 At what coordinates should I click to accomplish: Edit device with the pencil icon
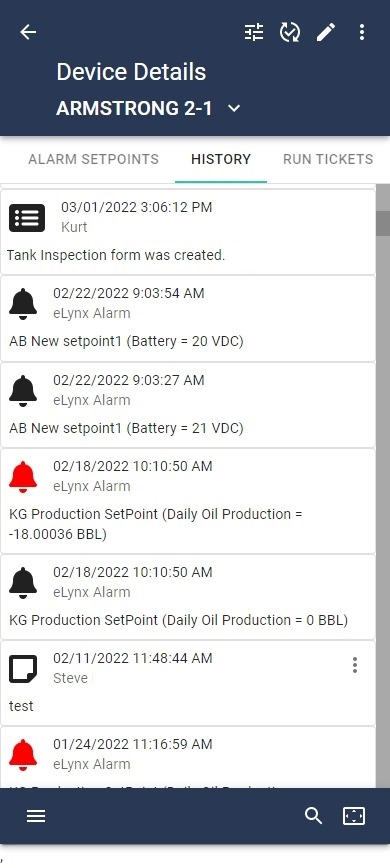pos(326,32)
